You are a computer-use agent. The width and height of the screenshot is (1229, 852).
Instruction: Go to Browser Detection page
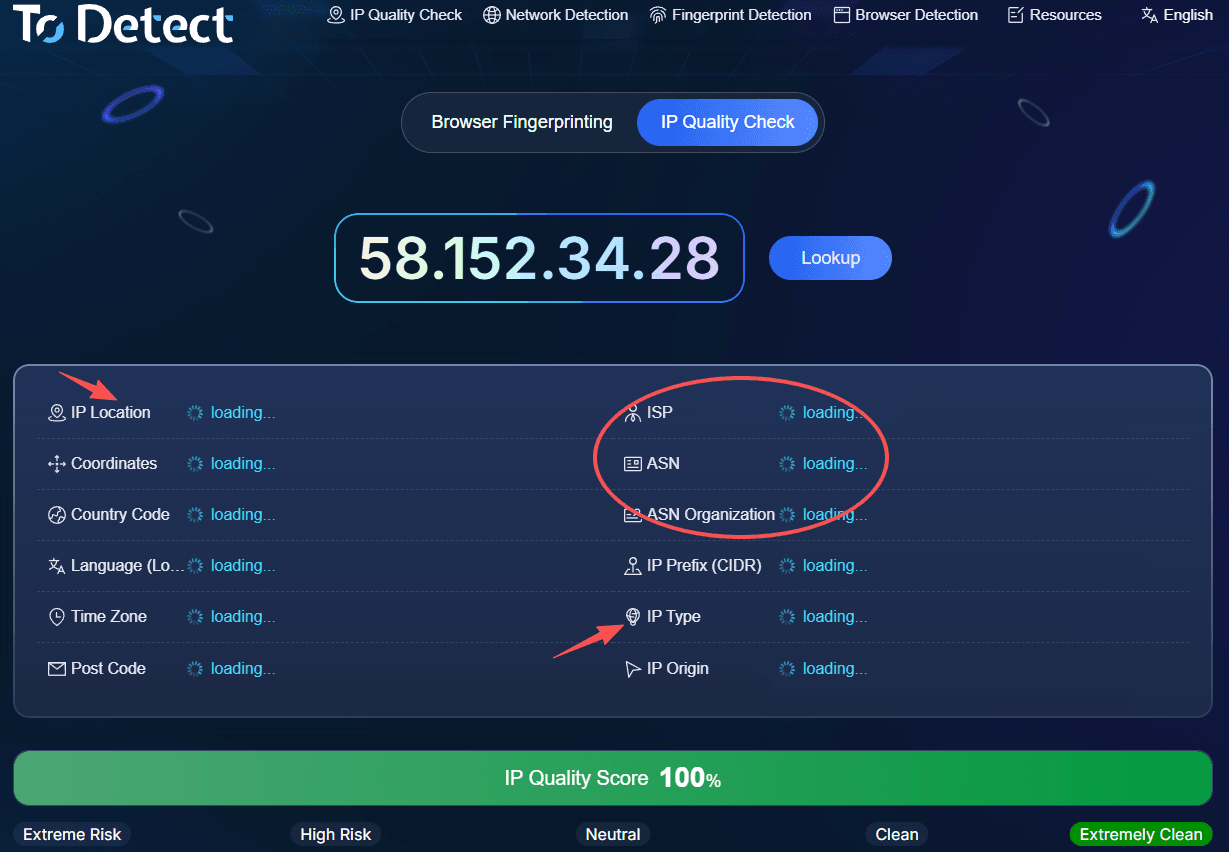[x=905, y=15]
